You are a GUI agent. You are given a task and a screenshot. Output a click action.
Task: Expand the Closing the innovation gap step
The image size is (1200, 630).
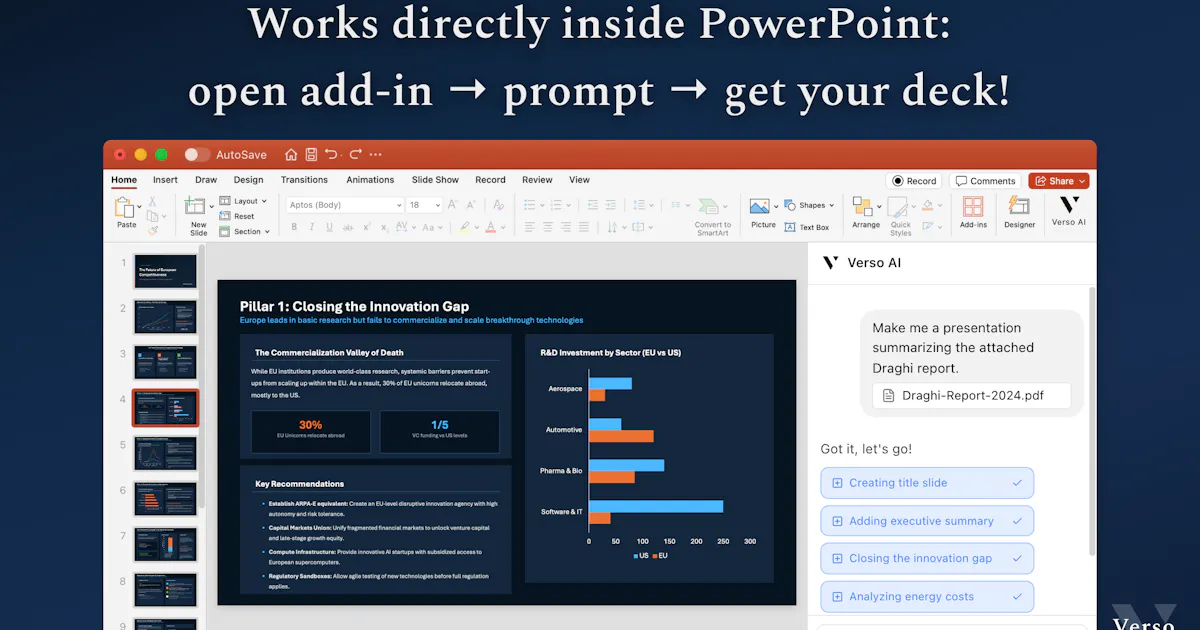coord(927,559)
